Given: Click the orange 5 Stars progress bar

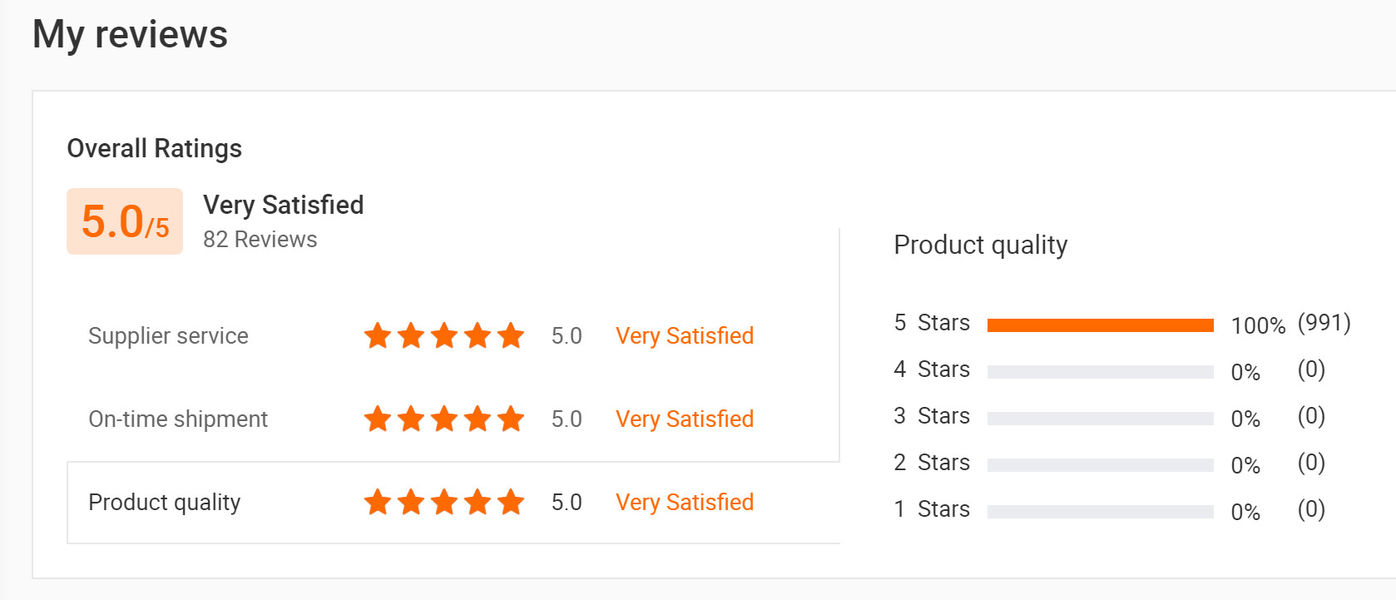Looking at the screenshot, I should [x=1100, y=325].
